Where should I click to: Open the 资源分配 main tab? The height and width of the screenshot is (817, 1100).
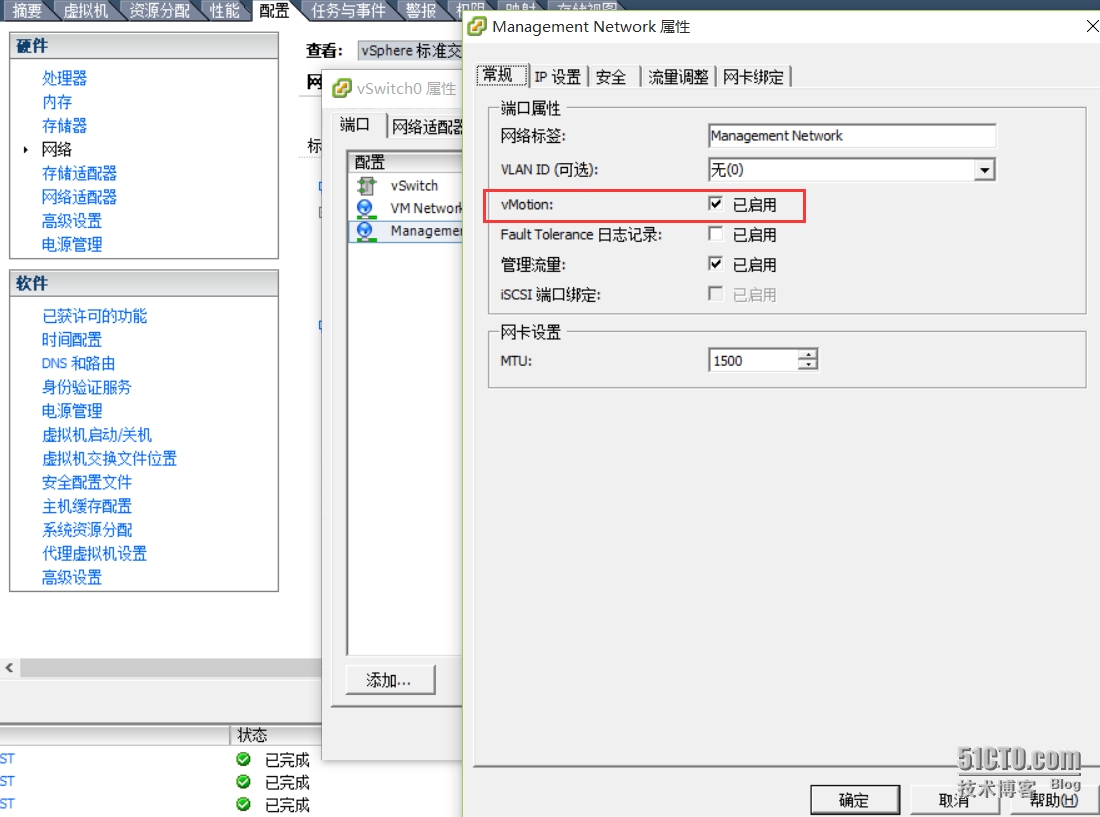(159, 11)
